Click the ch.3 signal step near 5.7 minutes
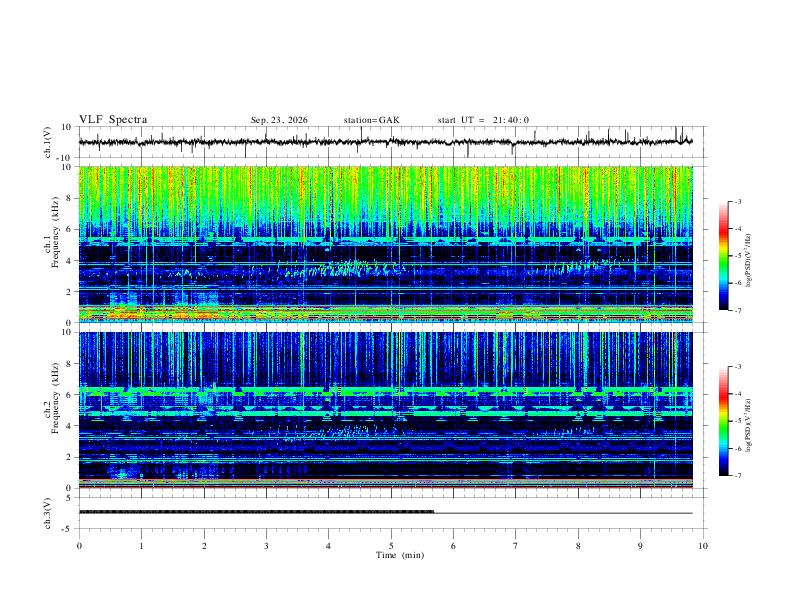 tap(434, 512)
